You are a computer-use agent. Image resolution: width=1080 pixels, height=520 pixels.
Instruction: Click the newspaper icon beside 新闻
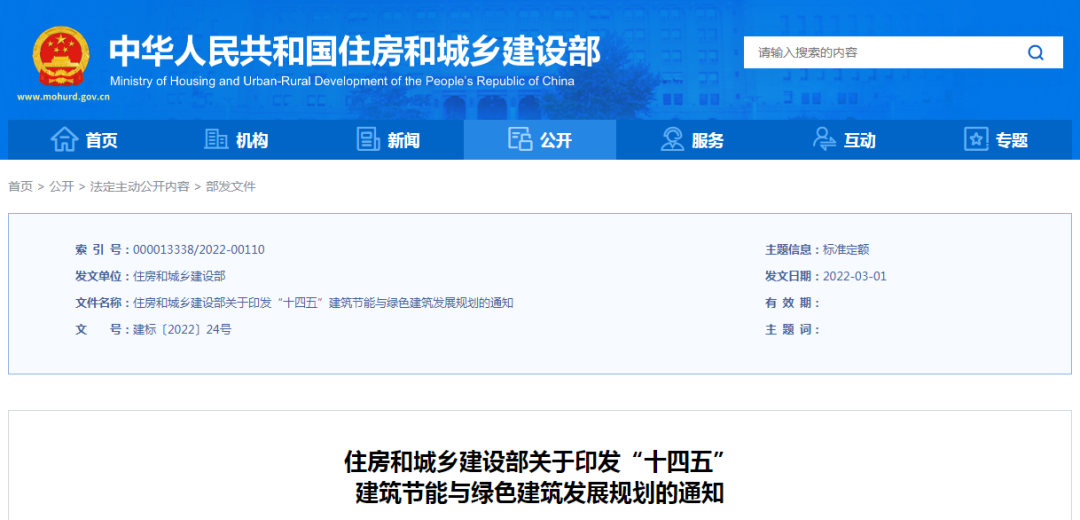(x=368, y=140)
